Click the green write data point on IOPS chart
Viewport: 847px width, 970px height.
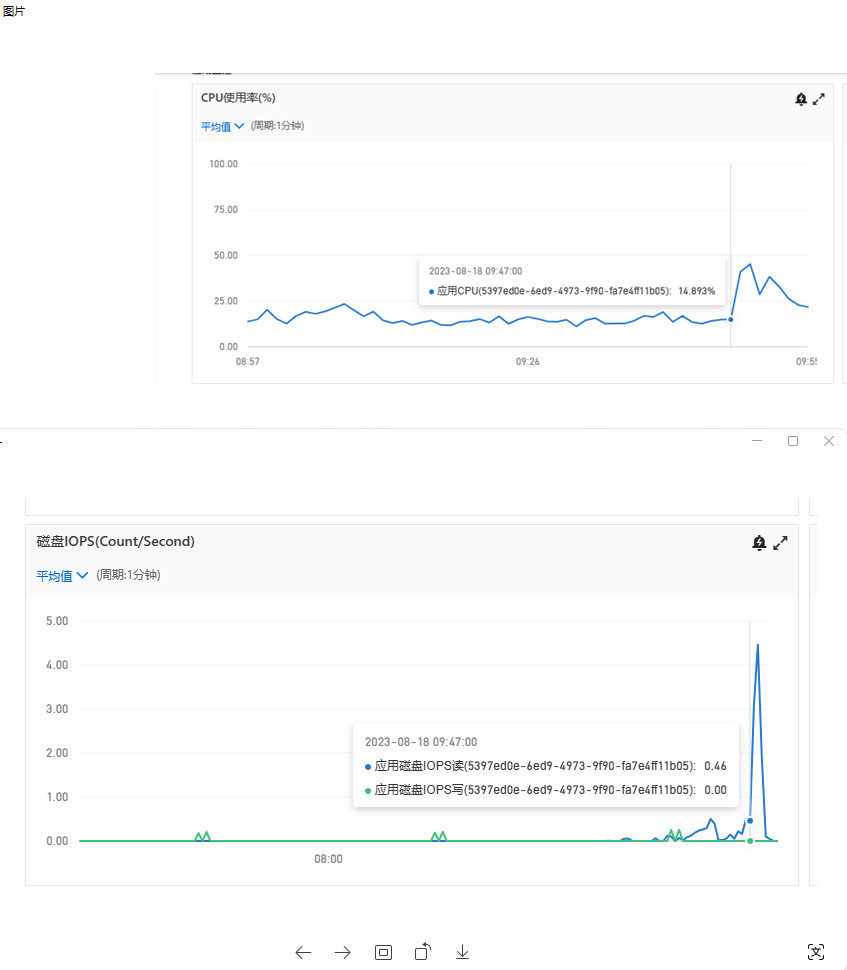click(x=750, y=840)
